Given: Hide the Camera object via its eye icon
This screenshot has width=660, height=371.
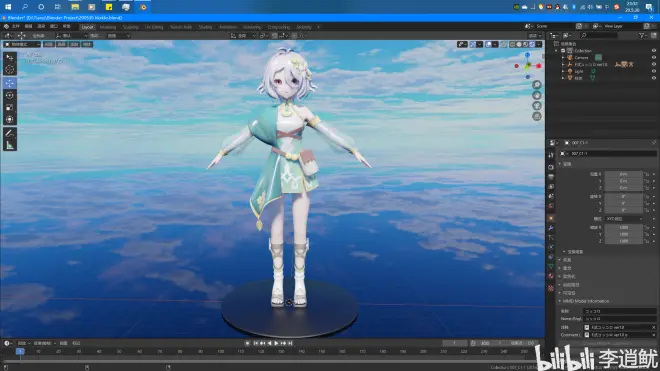Looking at the screenshot, I should pos(654,58).
